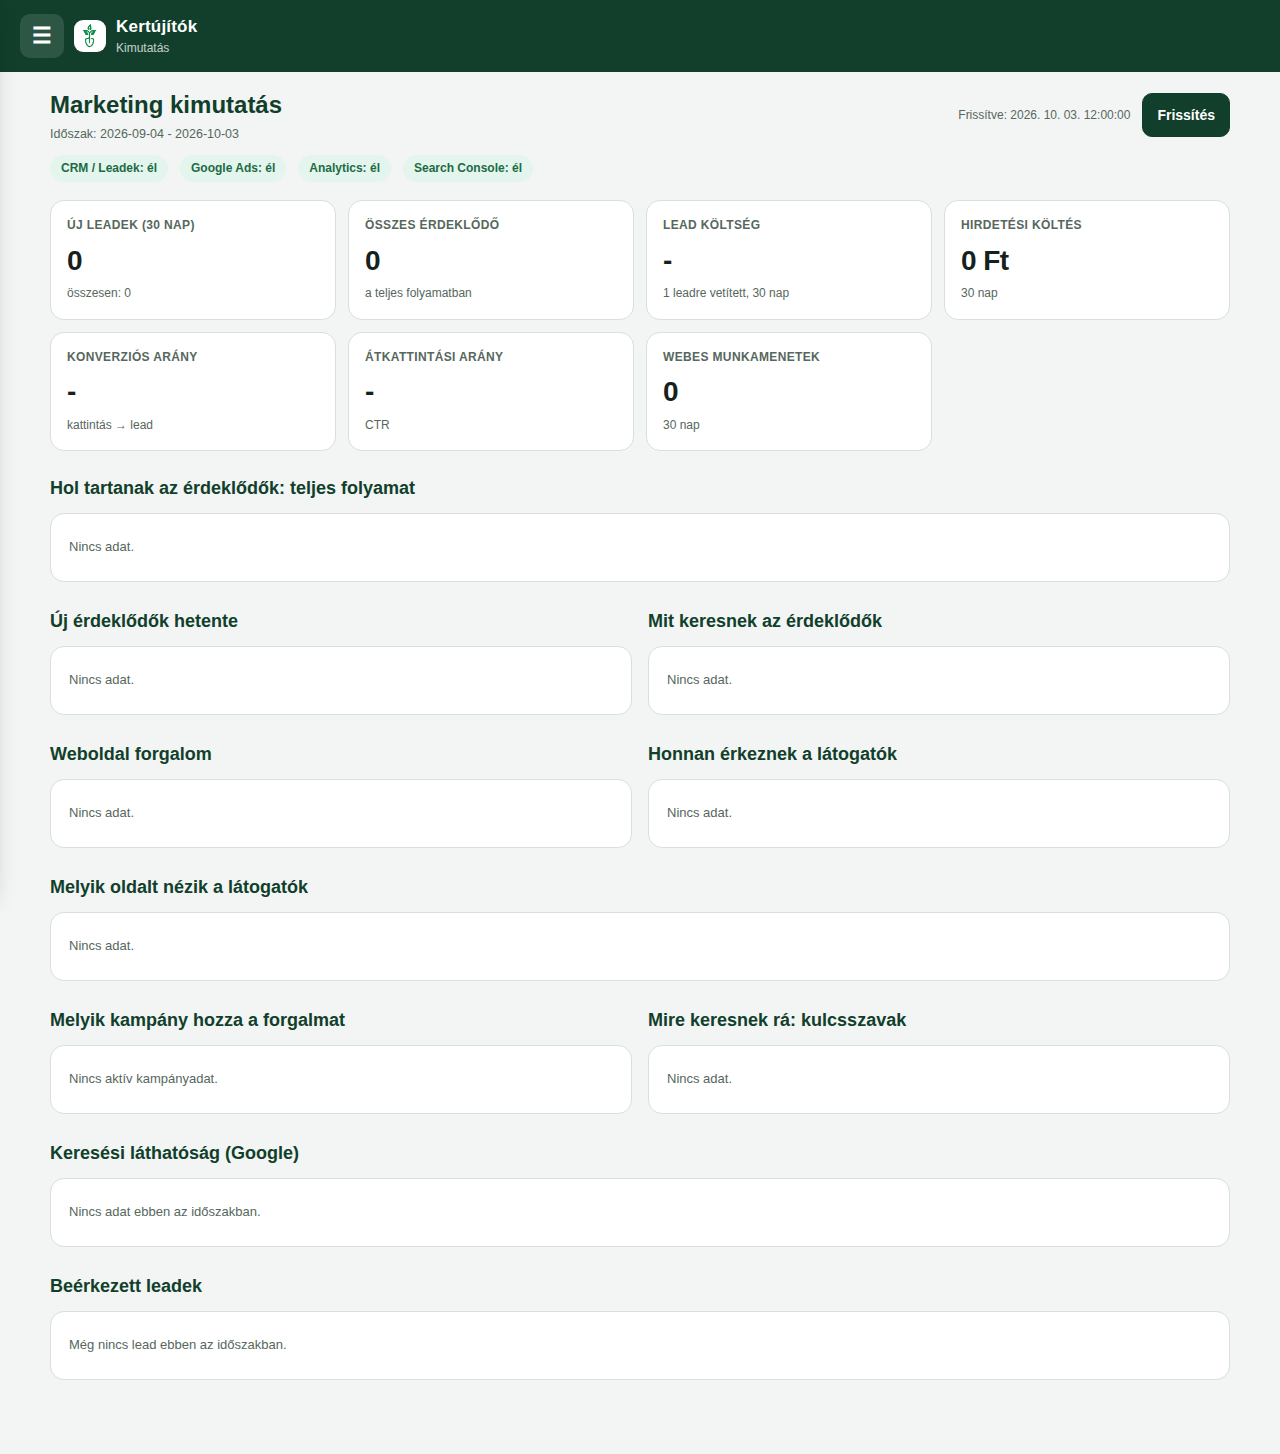Click the 'Mit keresnek az érdeklődők' heading
The image size is (1280, 1454).
765,621
